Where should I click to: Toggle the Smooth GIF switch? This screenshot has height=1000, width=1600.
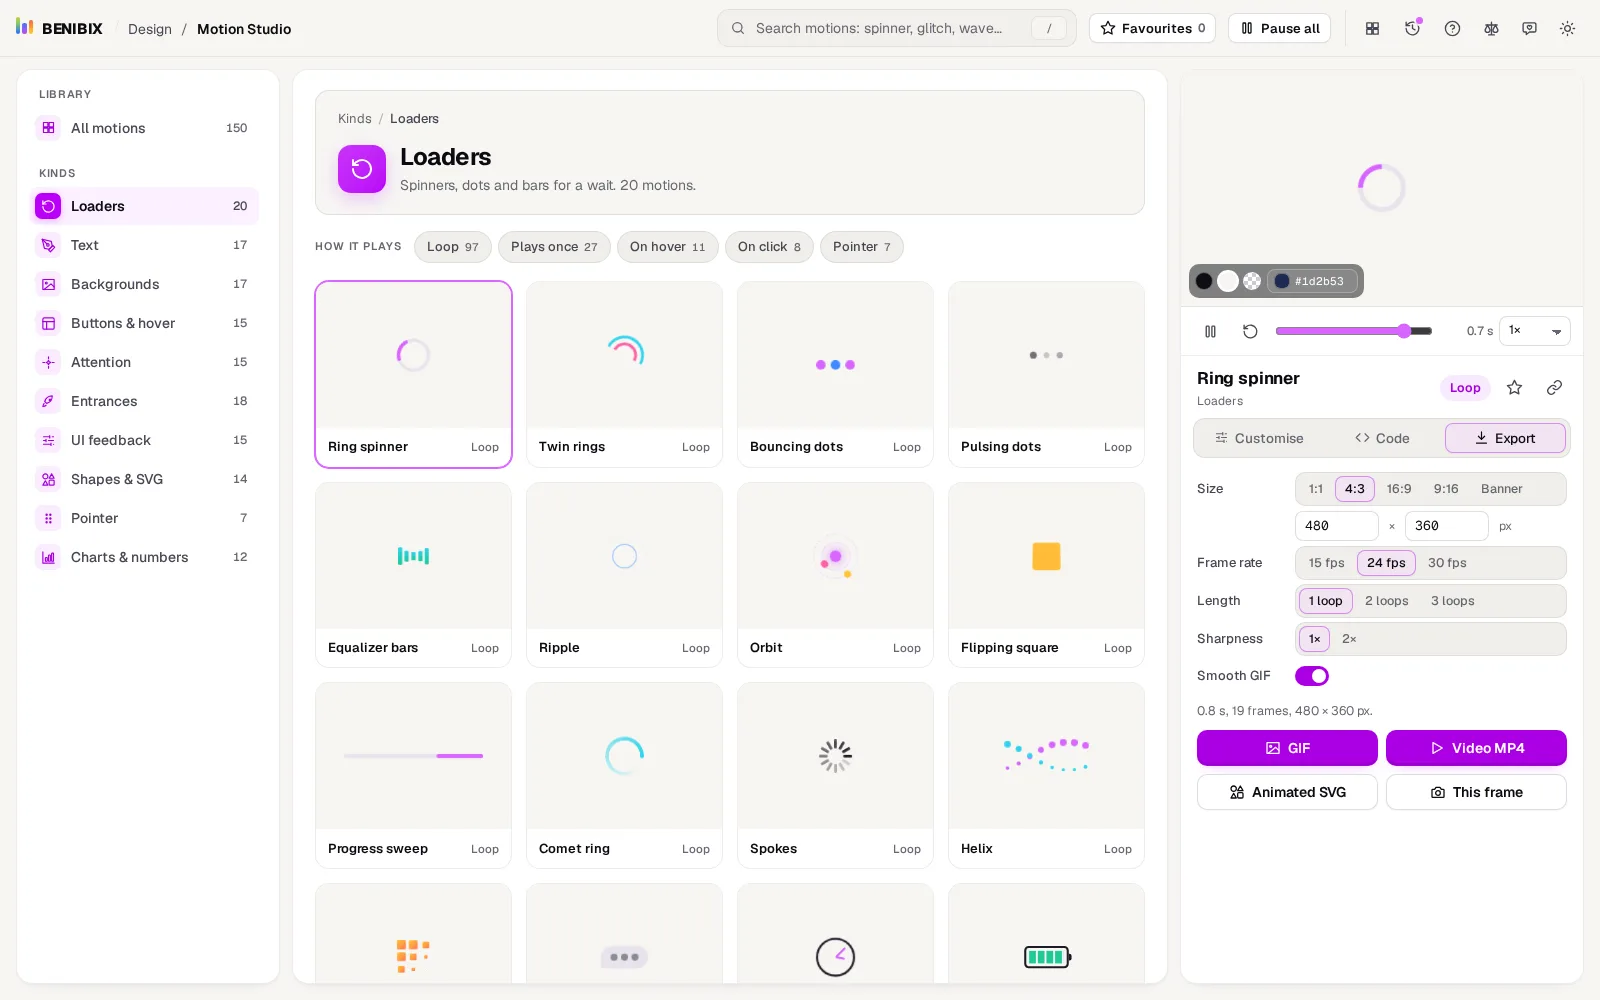point(1312,676)
